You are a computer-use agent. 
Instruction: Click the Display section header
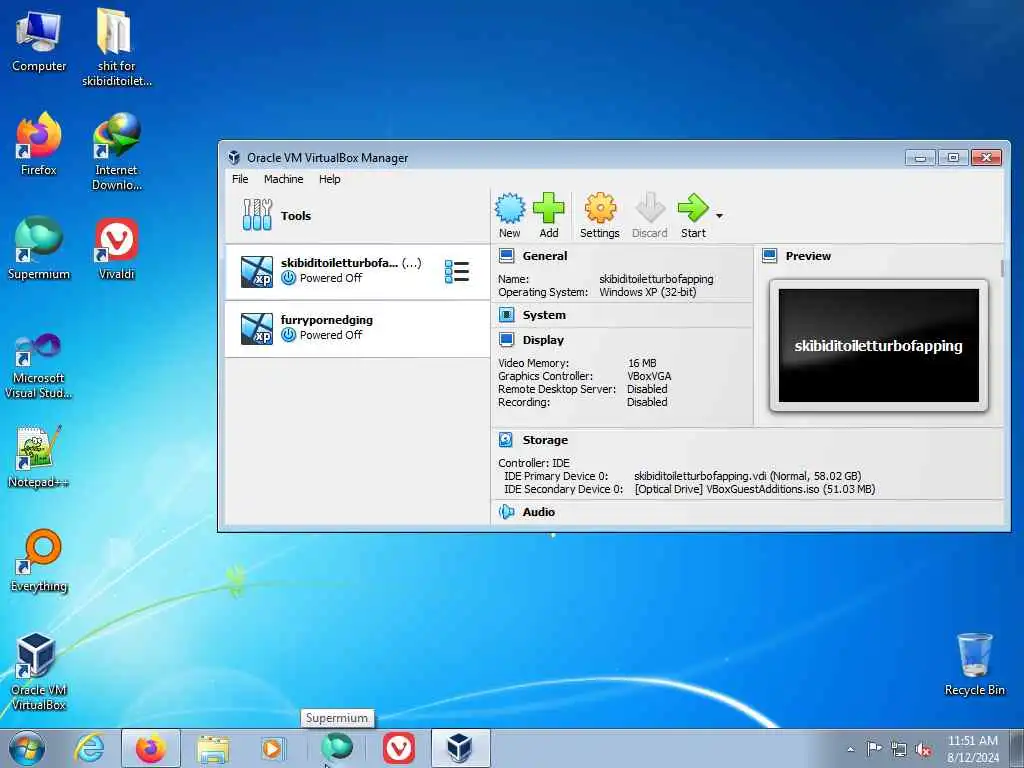543,340
